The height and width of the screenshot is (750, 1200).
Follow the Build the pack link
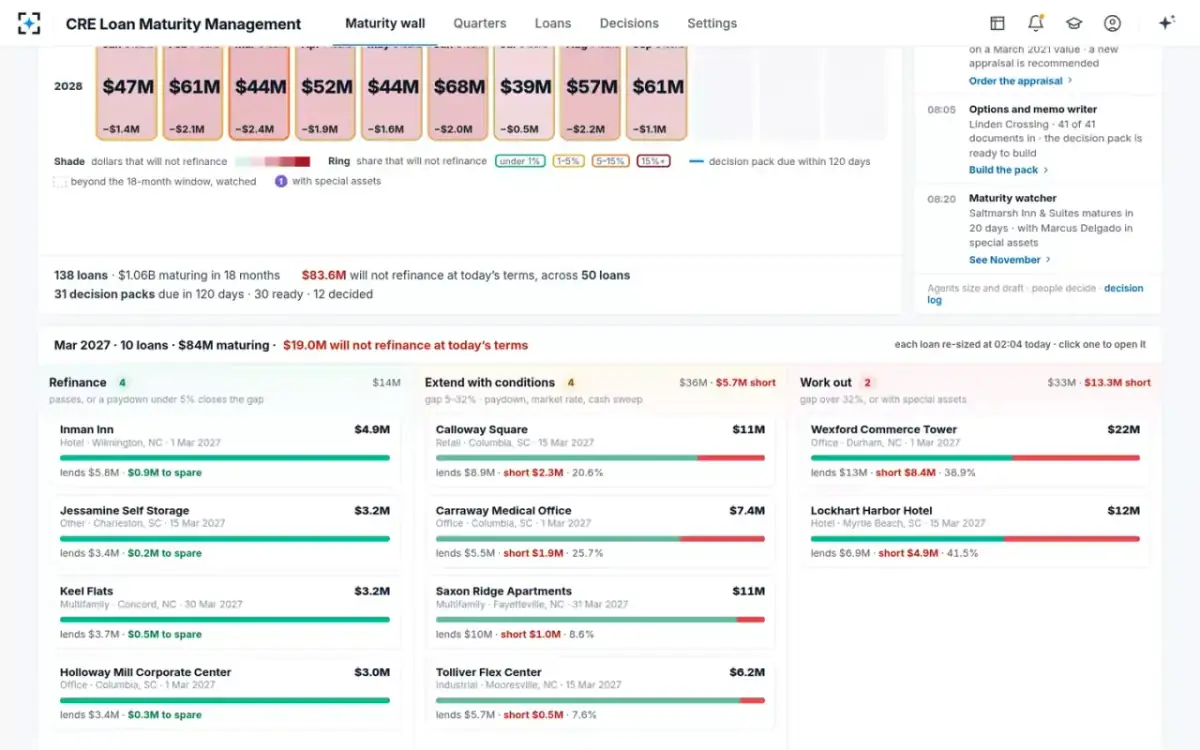tap(1008, 170)
